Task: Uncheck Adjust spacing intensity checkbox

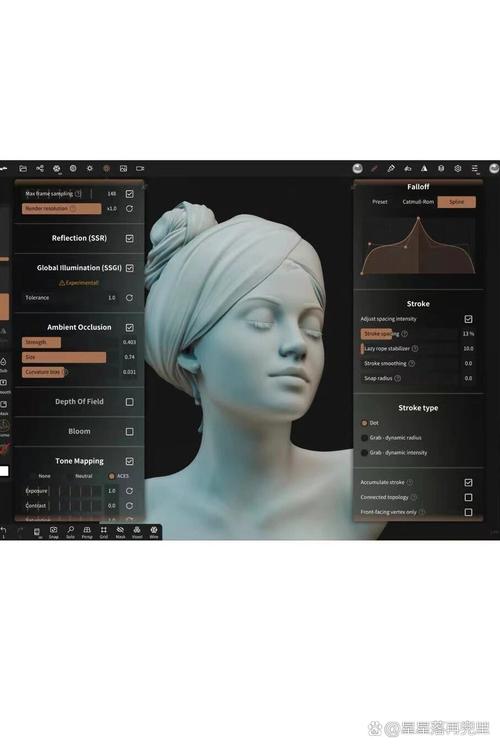Action: [469, 319]
